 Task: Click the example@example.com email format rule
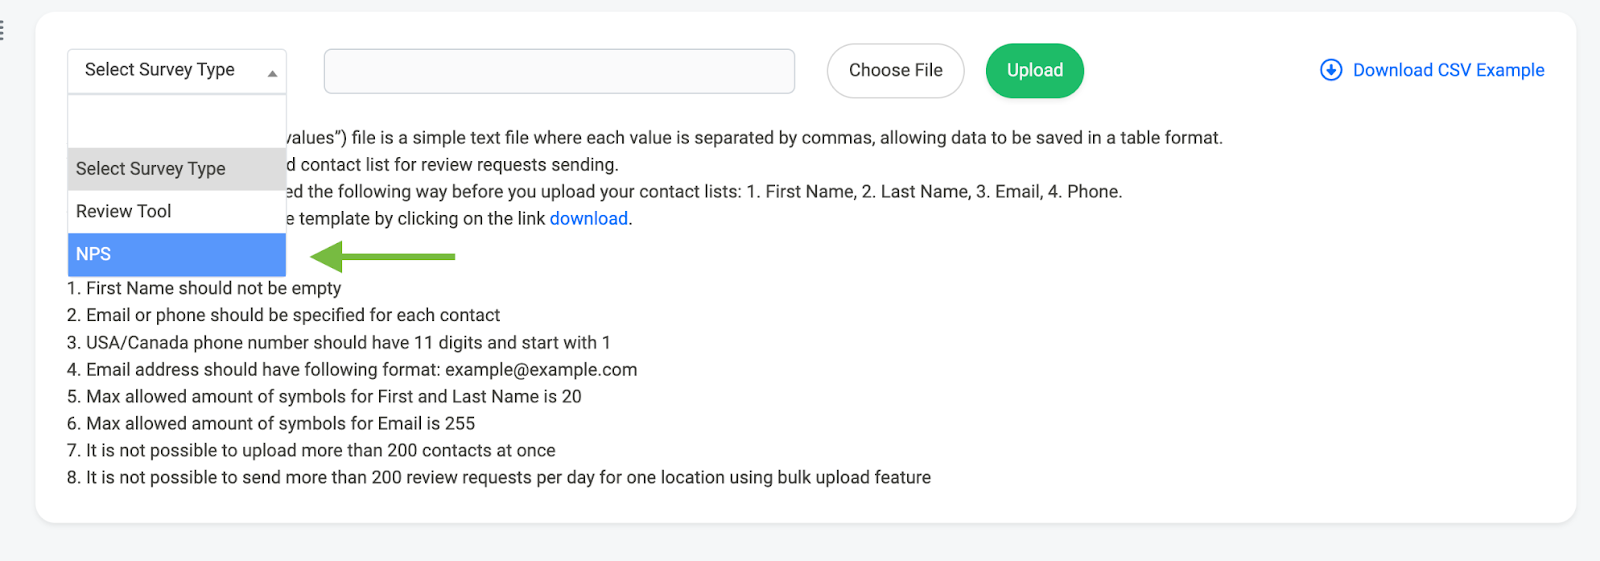coord(351,369)
